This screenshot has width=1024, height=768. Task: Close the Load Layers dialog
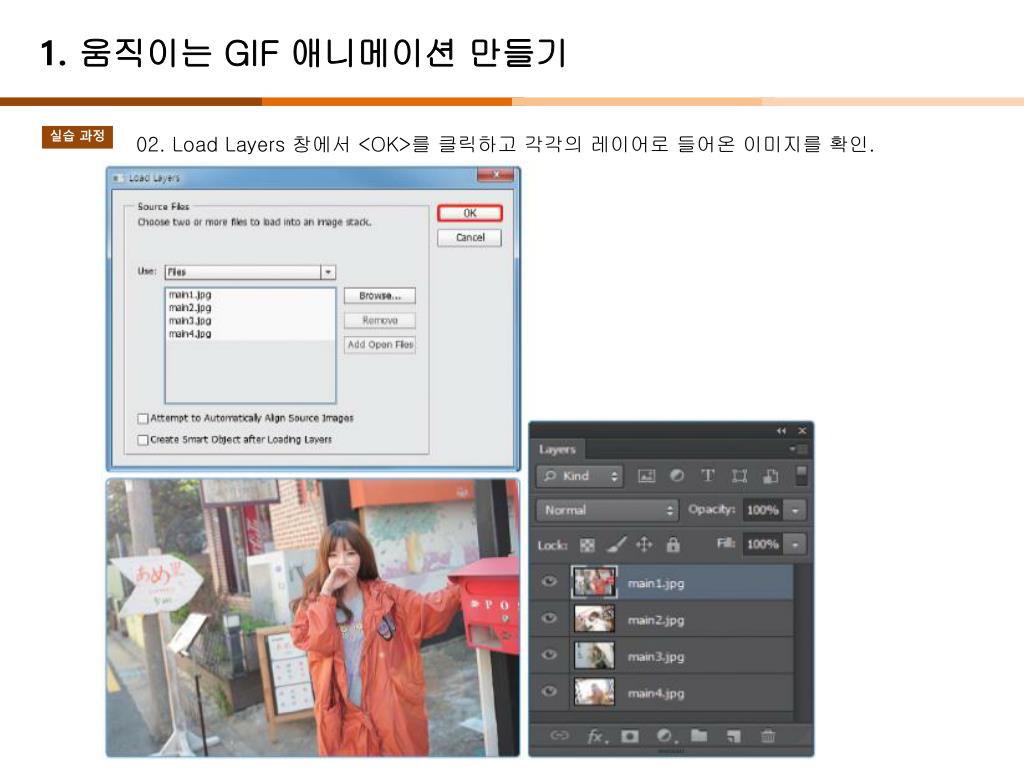[x=496, y=175]
